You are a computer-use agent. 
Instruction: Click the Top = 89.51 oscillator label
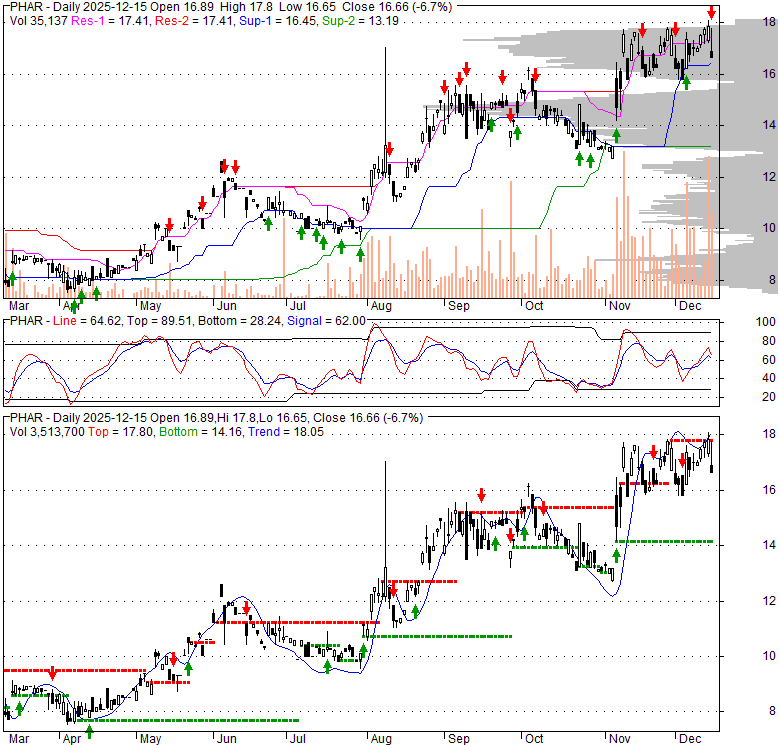[x=146, y=320]
